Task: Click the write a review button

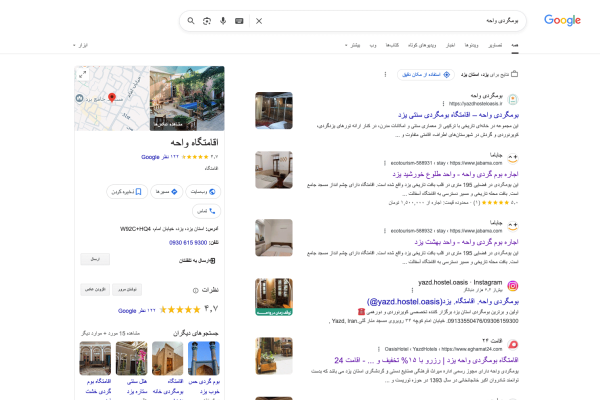Action: tap(127, 289)
